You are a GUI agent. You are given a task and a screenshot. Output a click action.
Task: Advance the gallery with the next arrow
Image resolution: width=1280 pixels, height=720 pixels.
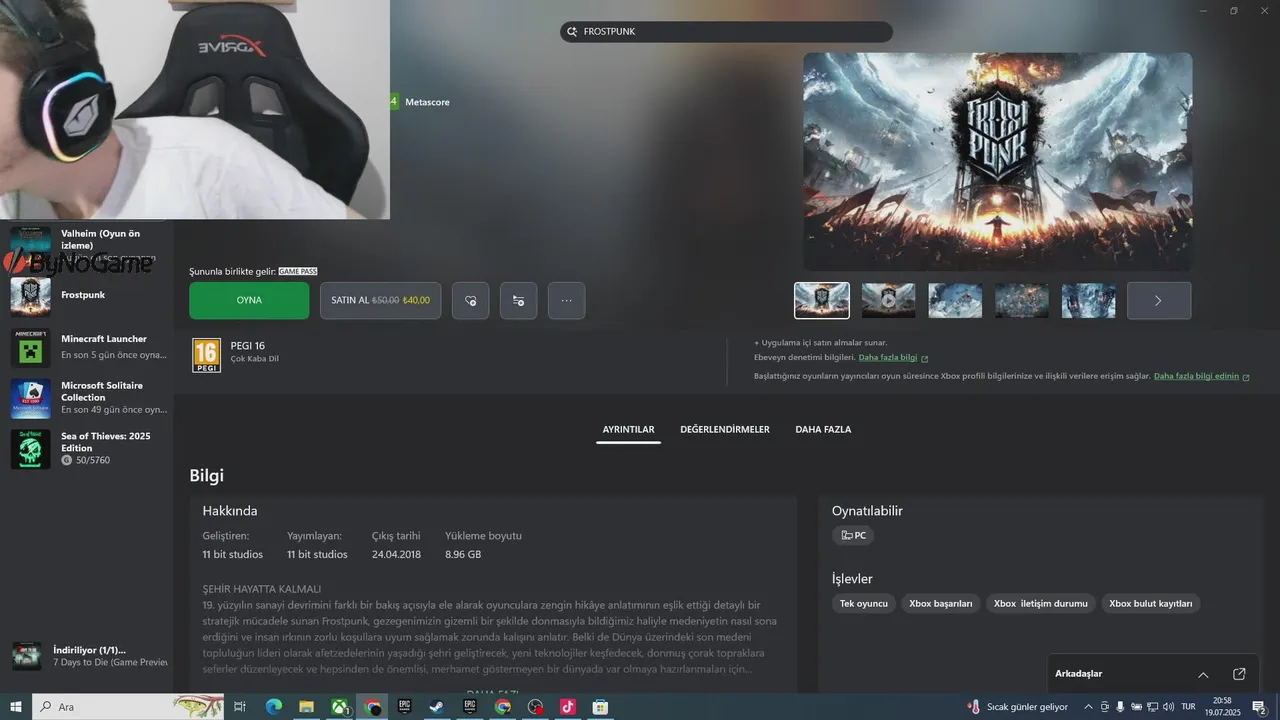tap(1159, 300)
